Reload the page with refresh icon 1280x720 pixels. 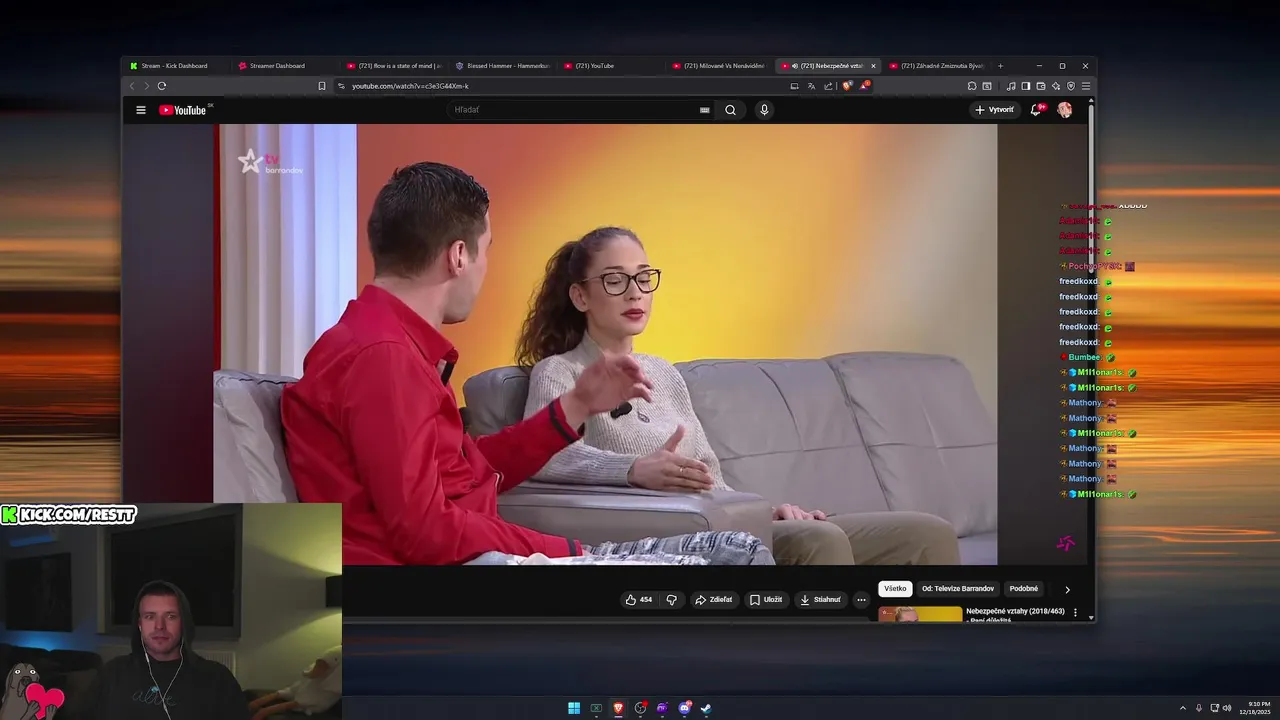[162, 86]
